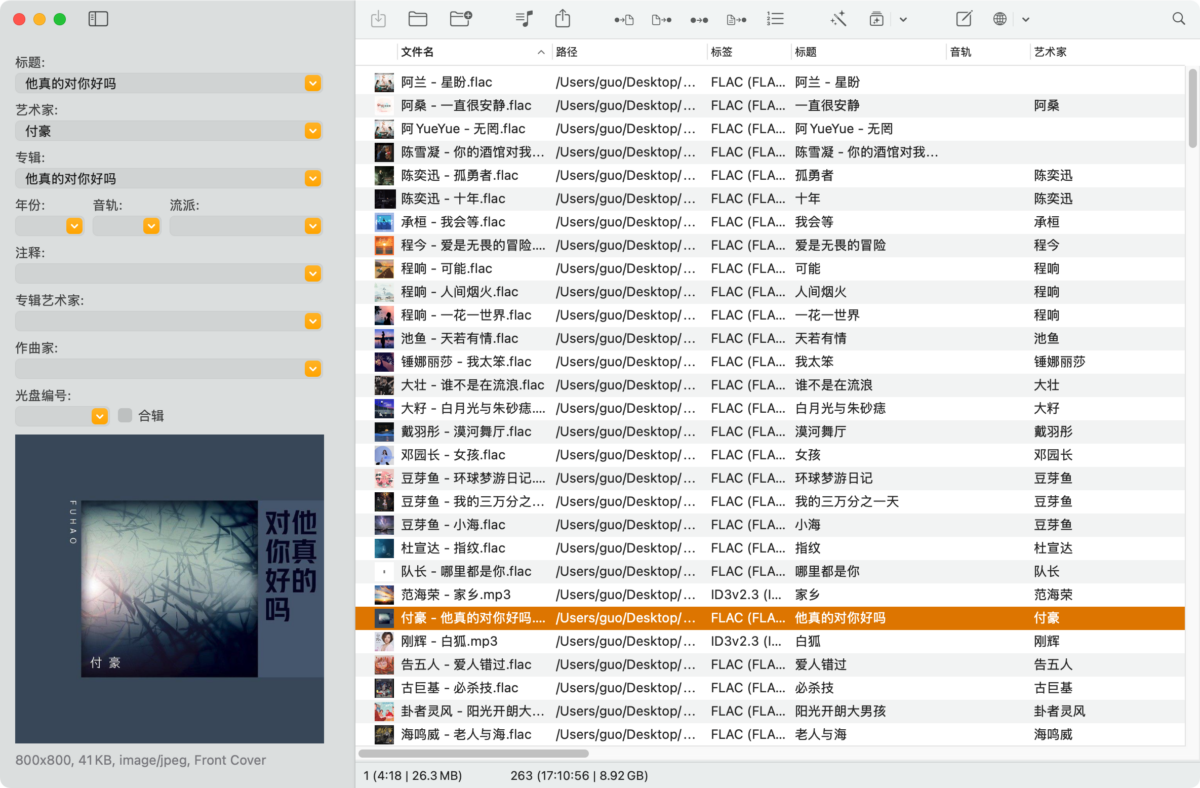Select the row 队长 - 哪里都是你.flac

(770, 571)
